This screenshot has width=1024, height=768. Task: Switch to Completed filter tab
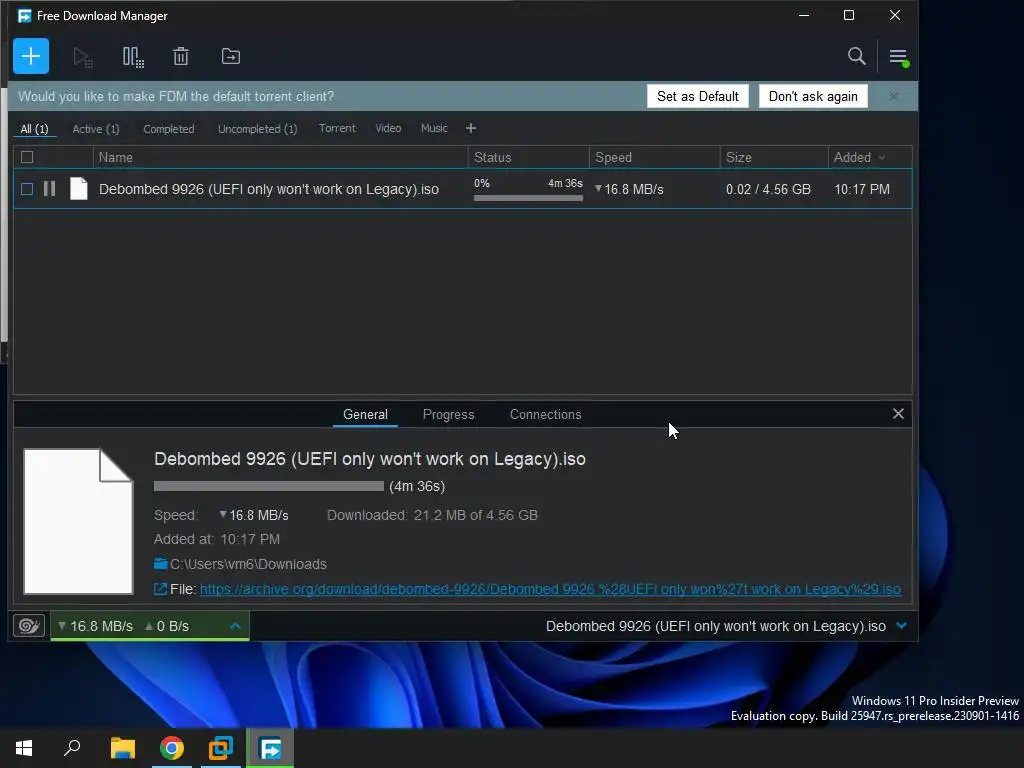tap(168, 129)
